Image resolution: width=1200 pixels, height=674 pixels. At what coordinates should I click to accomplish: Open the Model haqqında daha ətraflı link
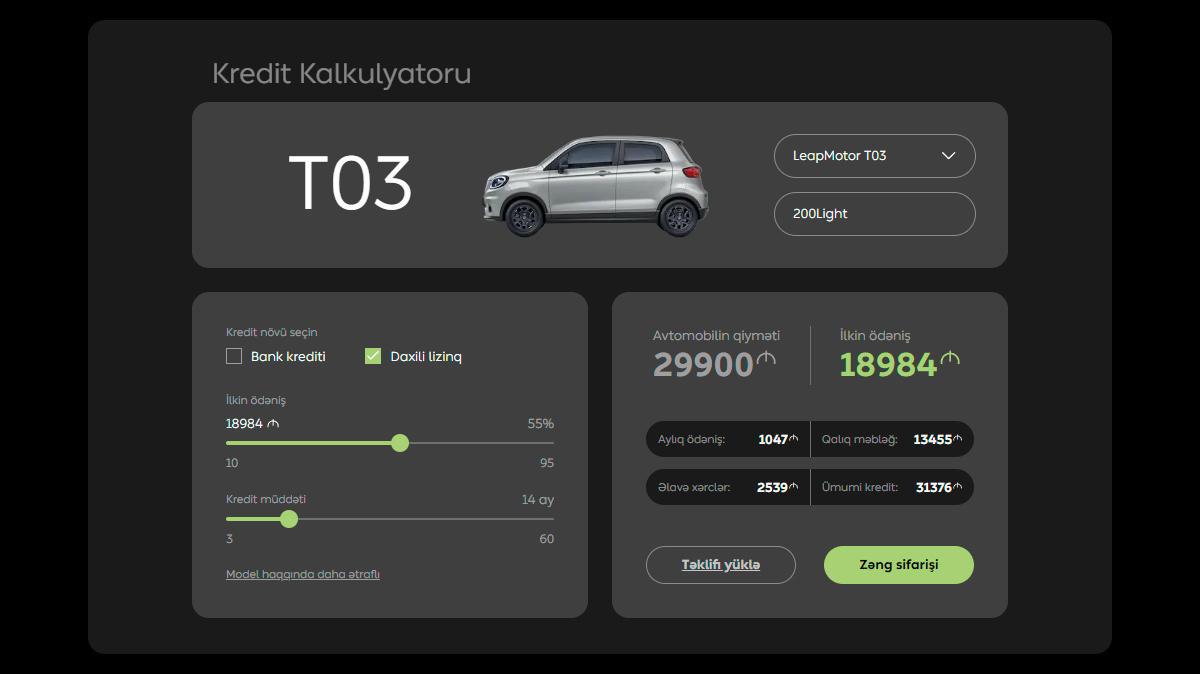point(303,574)
